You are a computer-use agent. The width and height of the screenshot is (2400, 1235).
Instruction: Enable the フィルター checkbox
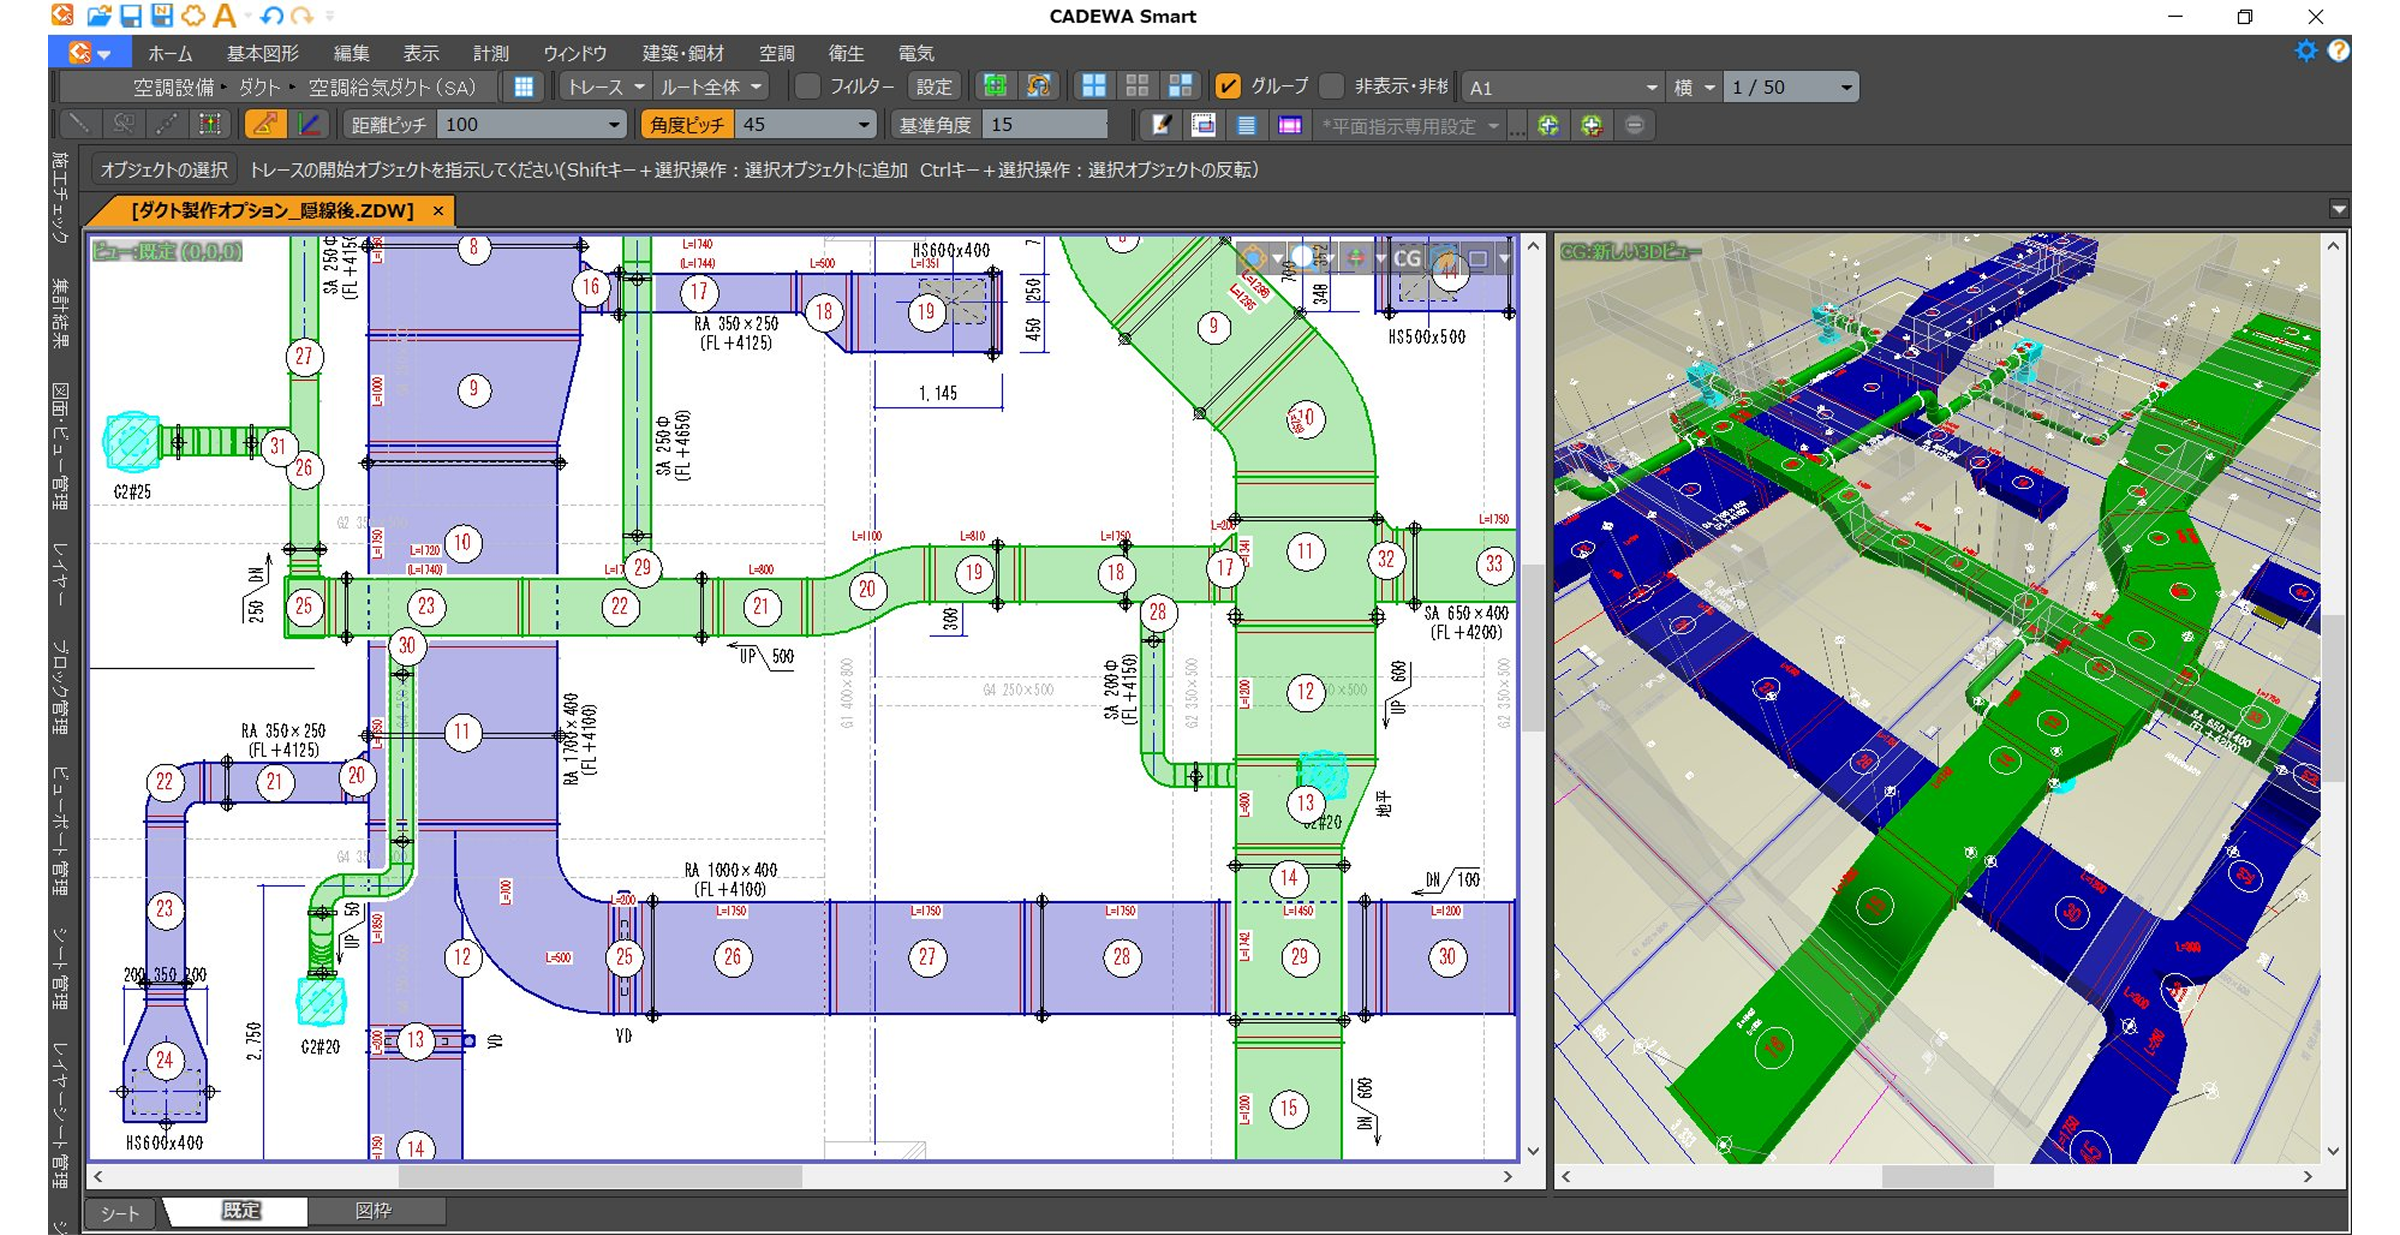808,87
